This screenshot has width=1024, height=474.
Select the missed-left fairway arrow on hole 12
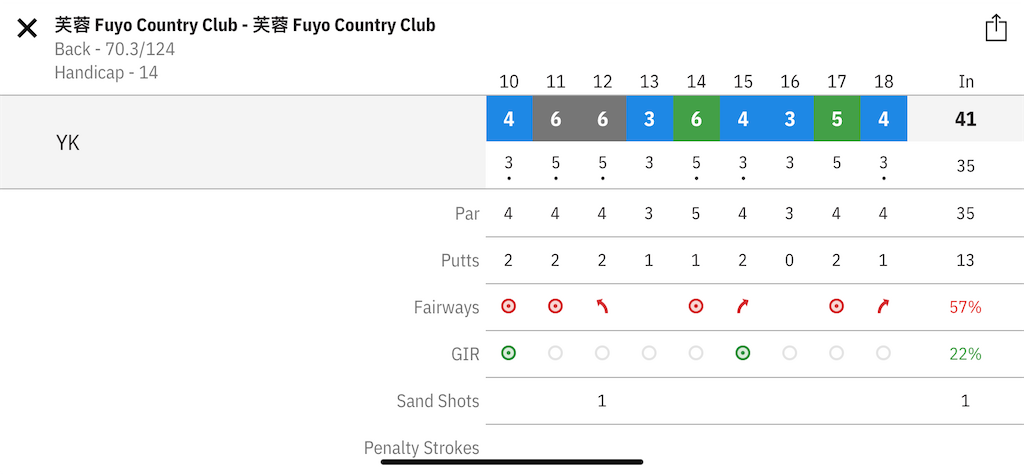[x=601, y=306]
